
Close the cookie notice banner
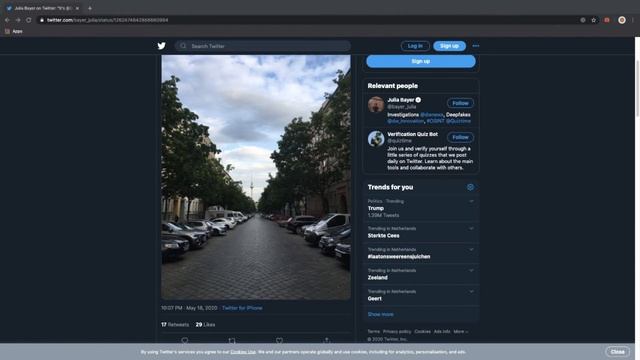tap(618, 351)
